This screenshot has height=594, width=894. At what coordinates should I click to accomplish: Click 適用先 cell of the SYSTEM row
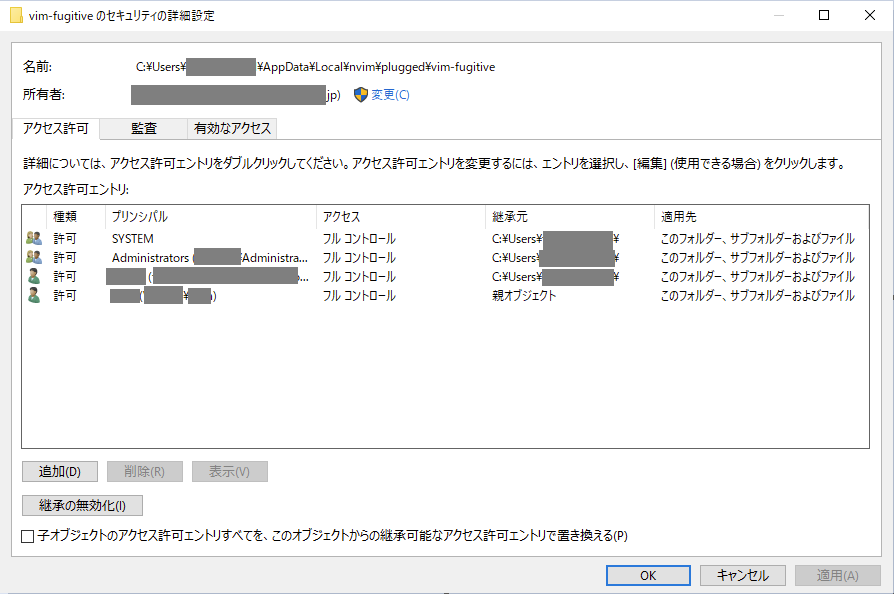[x=758, y=238]
